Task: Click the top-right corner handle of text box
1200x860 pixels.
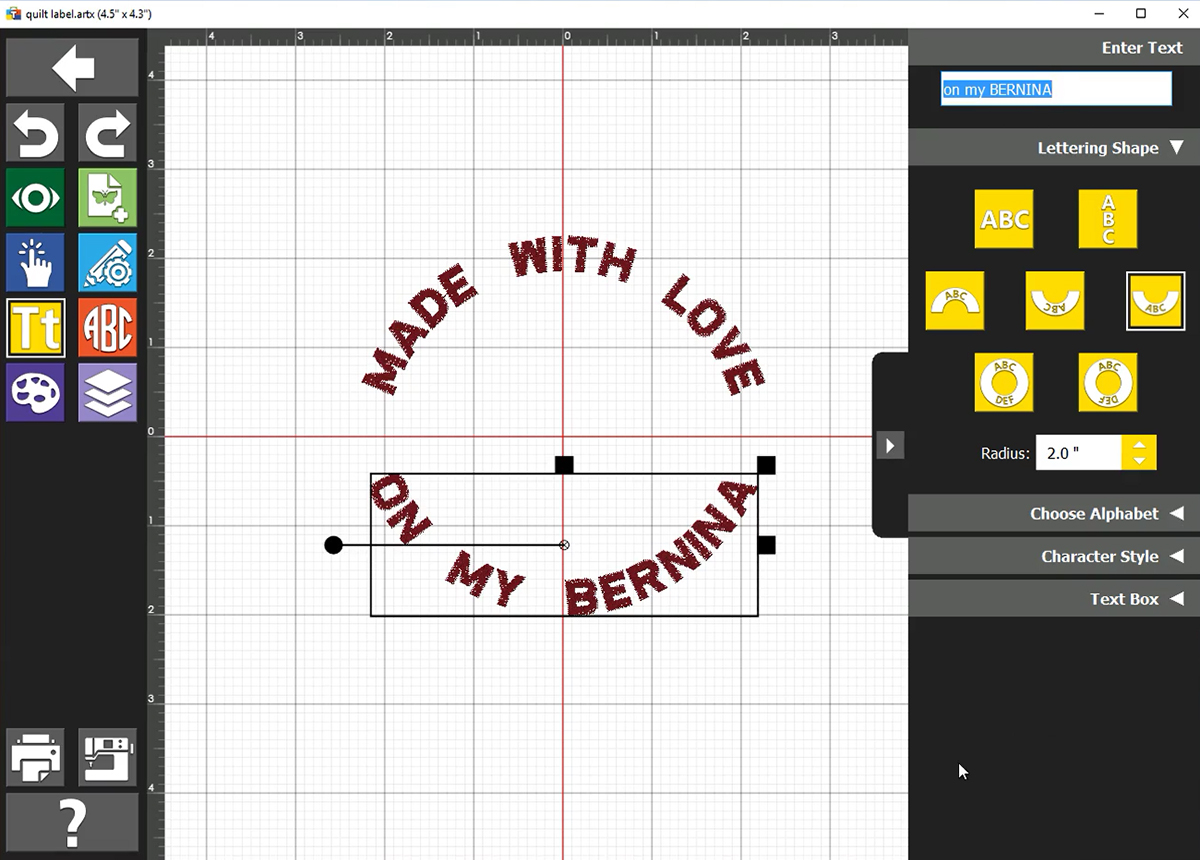Action: [766, 465]
